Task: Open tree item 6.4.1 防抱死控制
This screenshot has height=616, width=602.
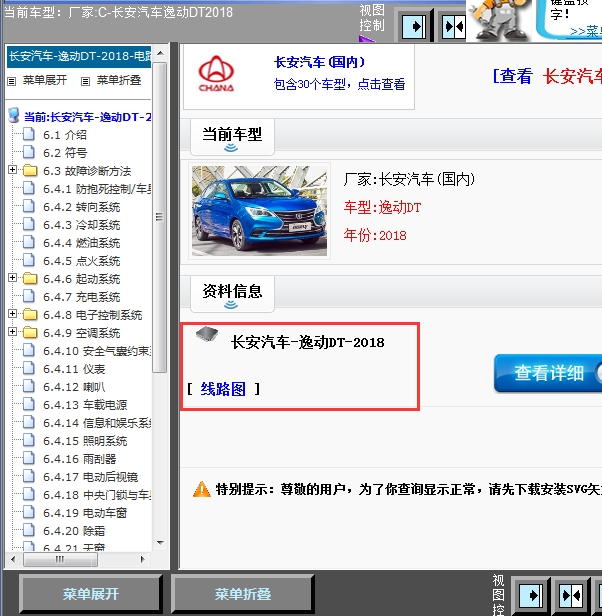Action: (97, 189)
